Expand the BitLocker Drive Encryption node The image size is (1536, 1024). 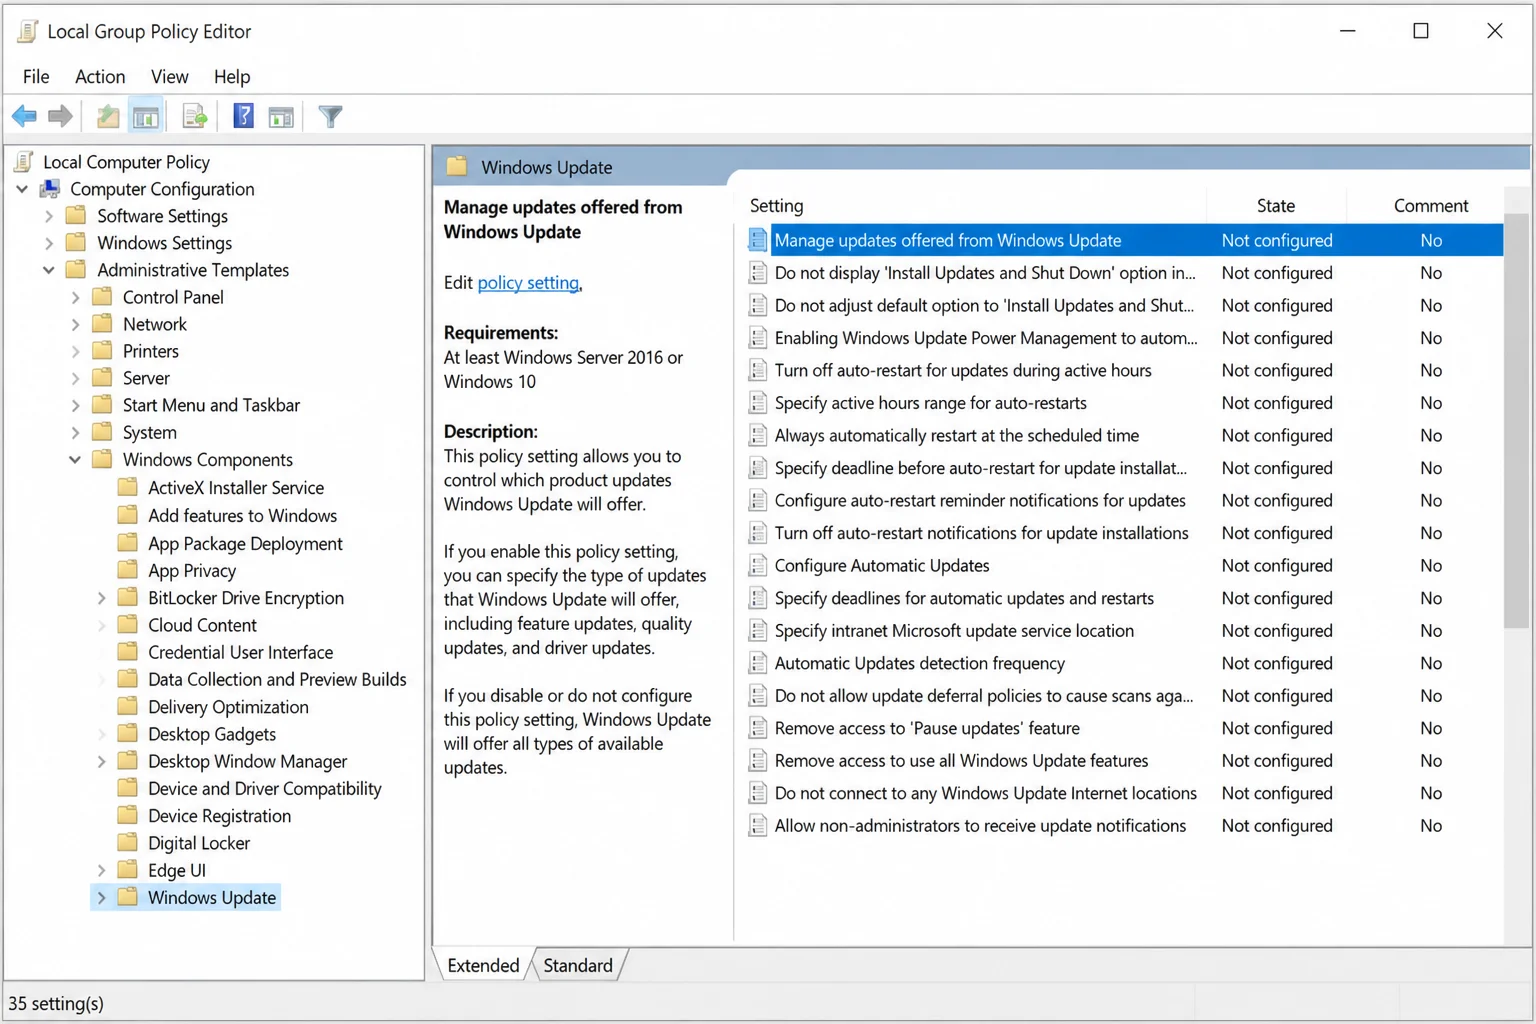pos(101,597)
